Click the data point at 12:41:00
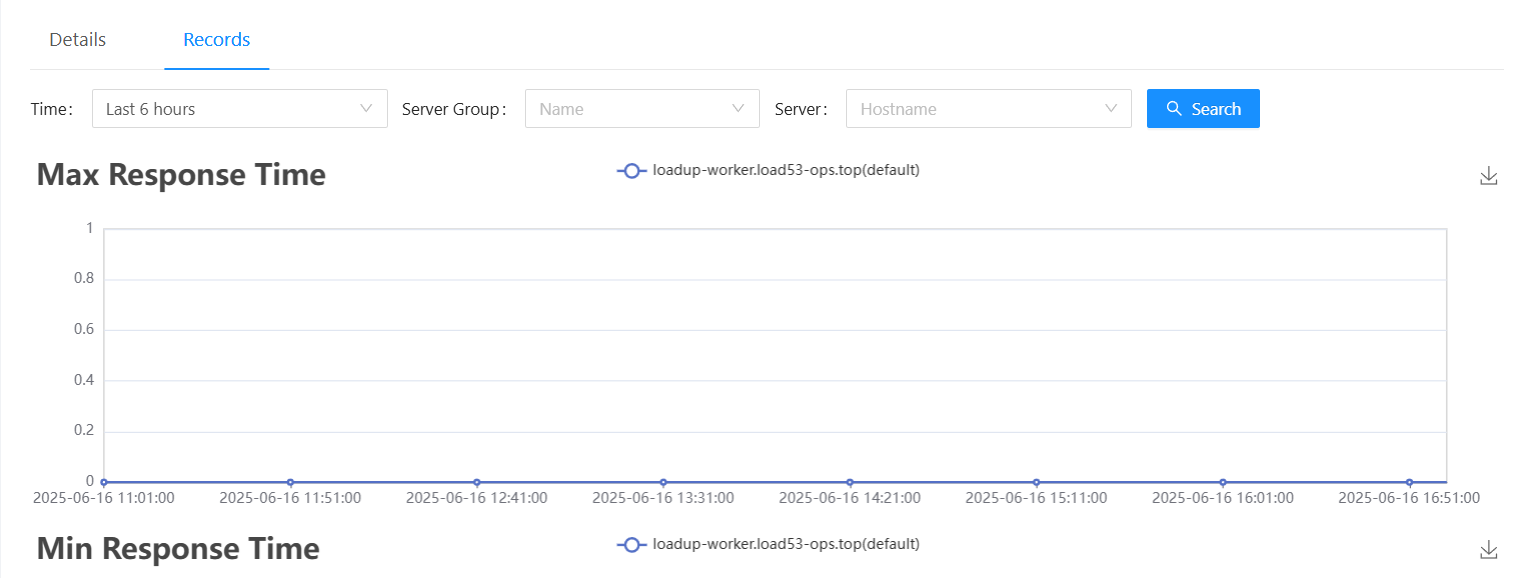 click(477, 482)
